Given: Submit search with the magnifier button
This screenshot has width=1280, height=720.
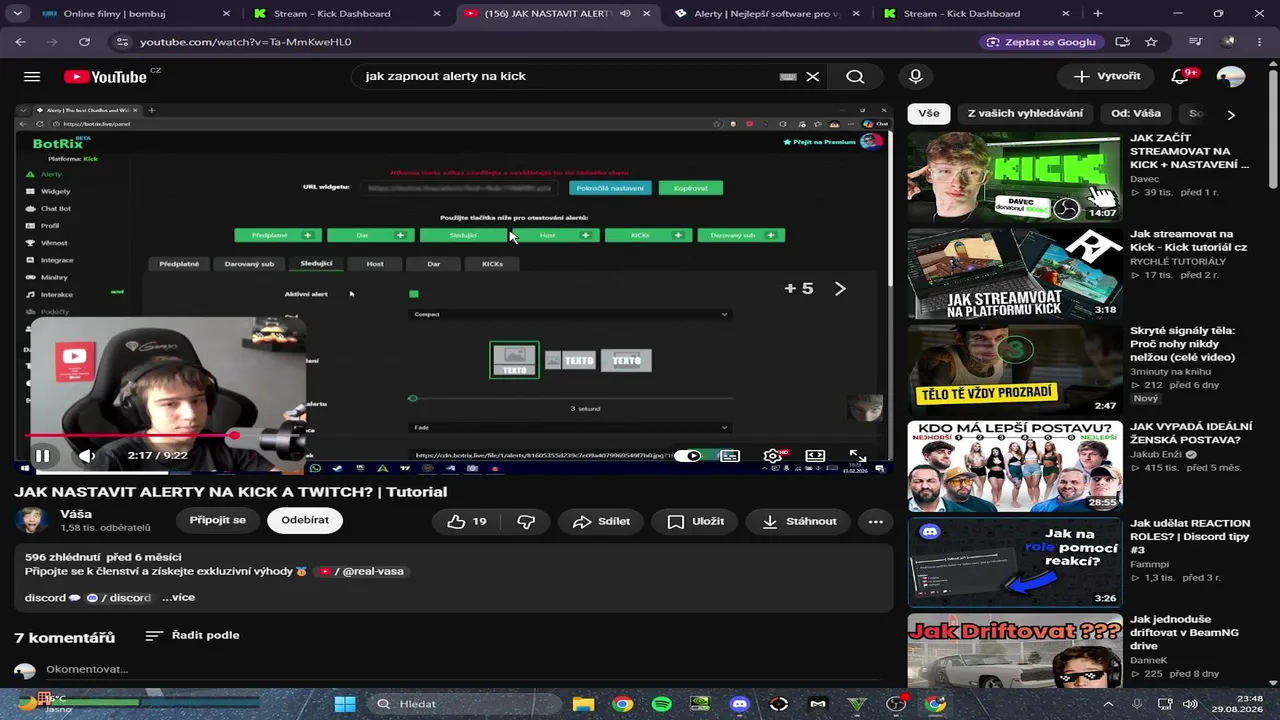Looking at the screenshot, I should pyautogui.click(x=855, y=77).
